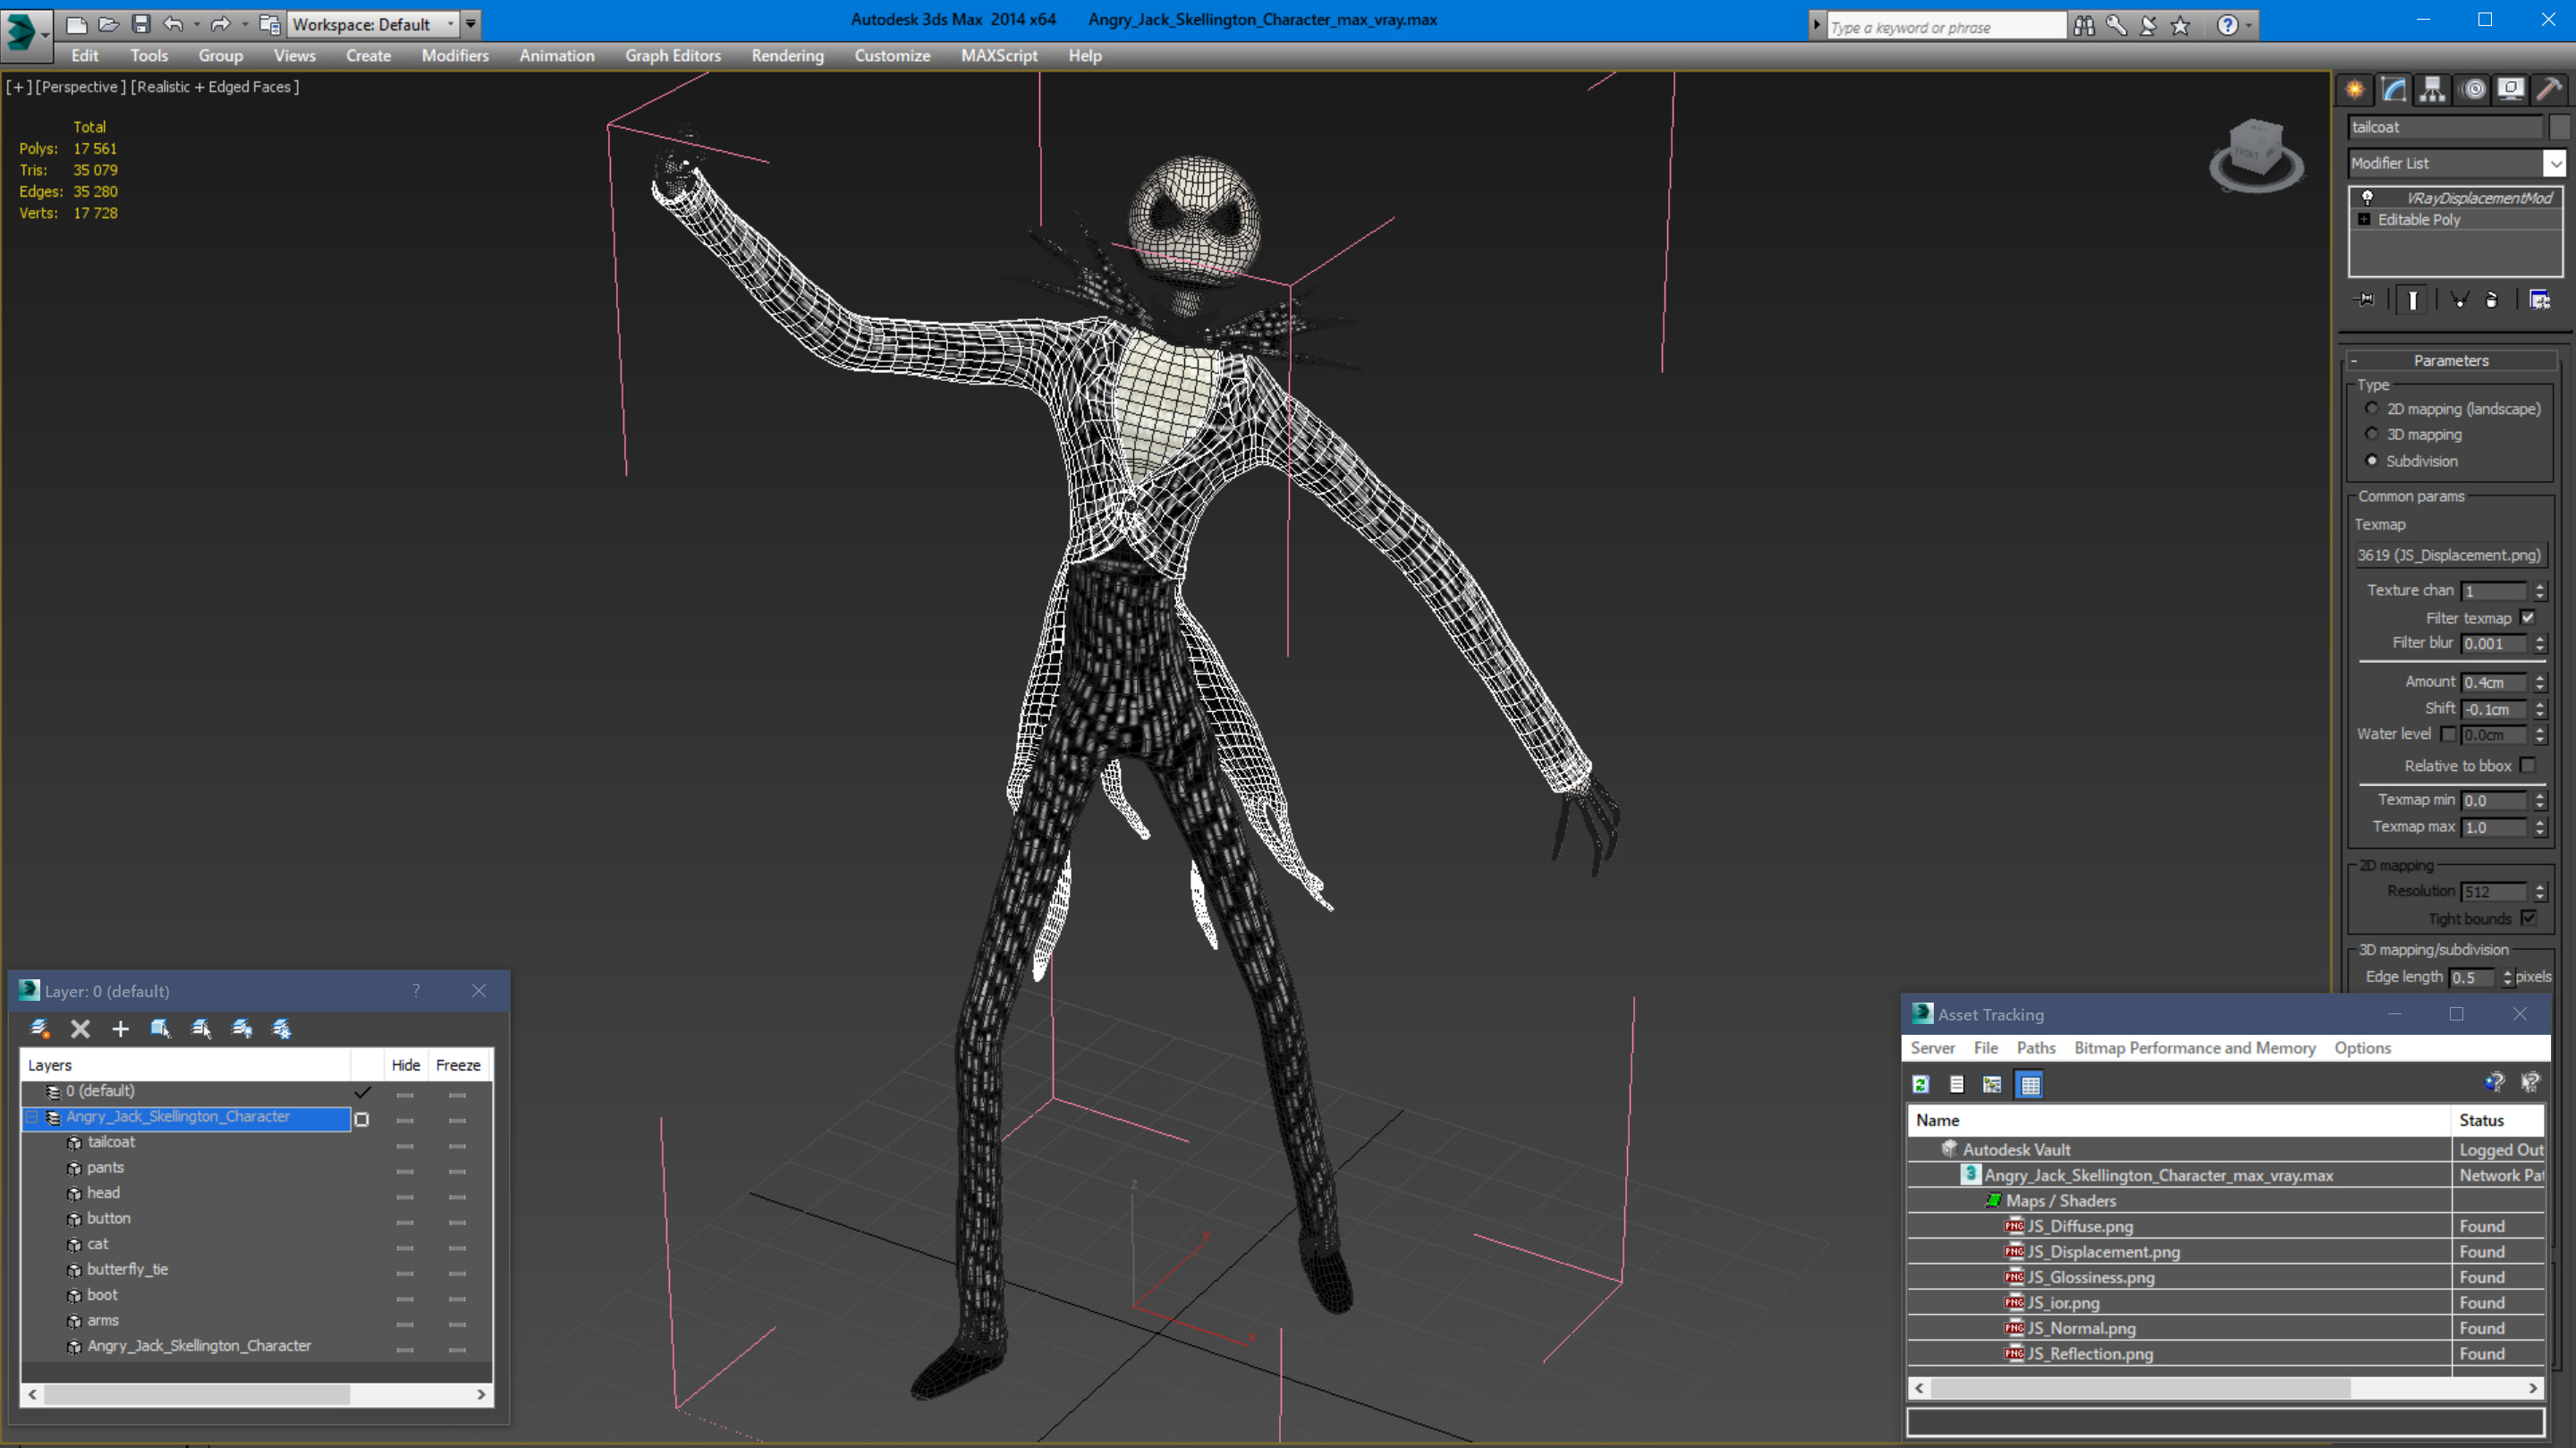Viewport: 2576px width, 1448px height.
Task: Select 2D mapping (landscape) type
Action: pyautogui.click(x=2371, y=408)
